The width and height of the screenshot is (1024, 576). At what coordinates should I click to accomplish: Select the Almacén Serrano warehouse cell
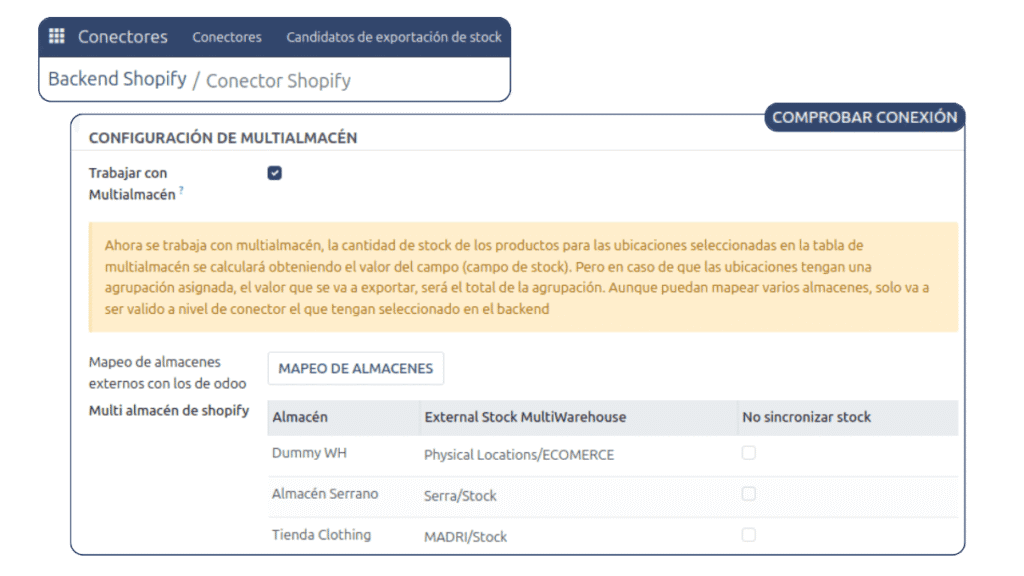pyautogui.click(x=325, y=494)
